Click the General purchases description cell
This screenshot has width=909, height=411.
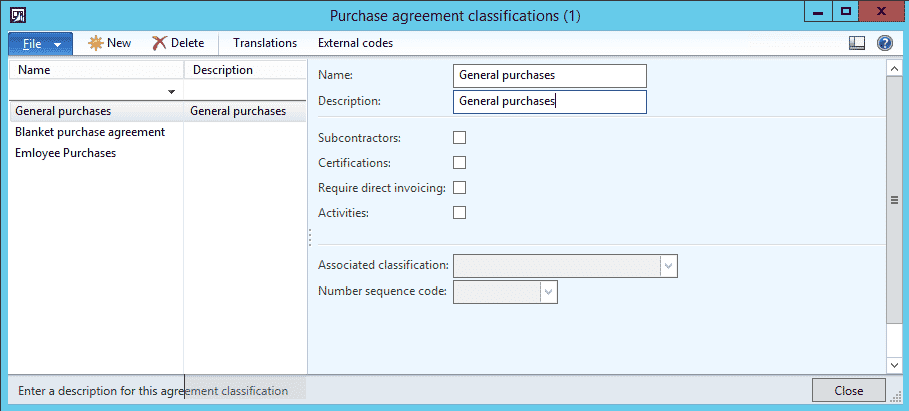[245, 111]
